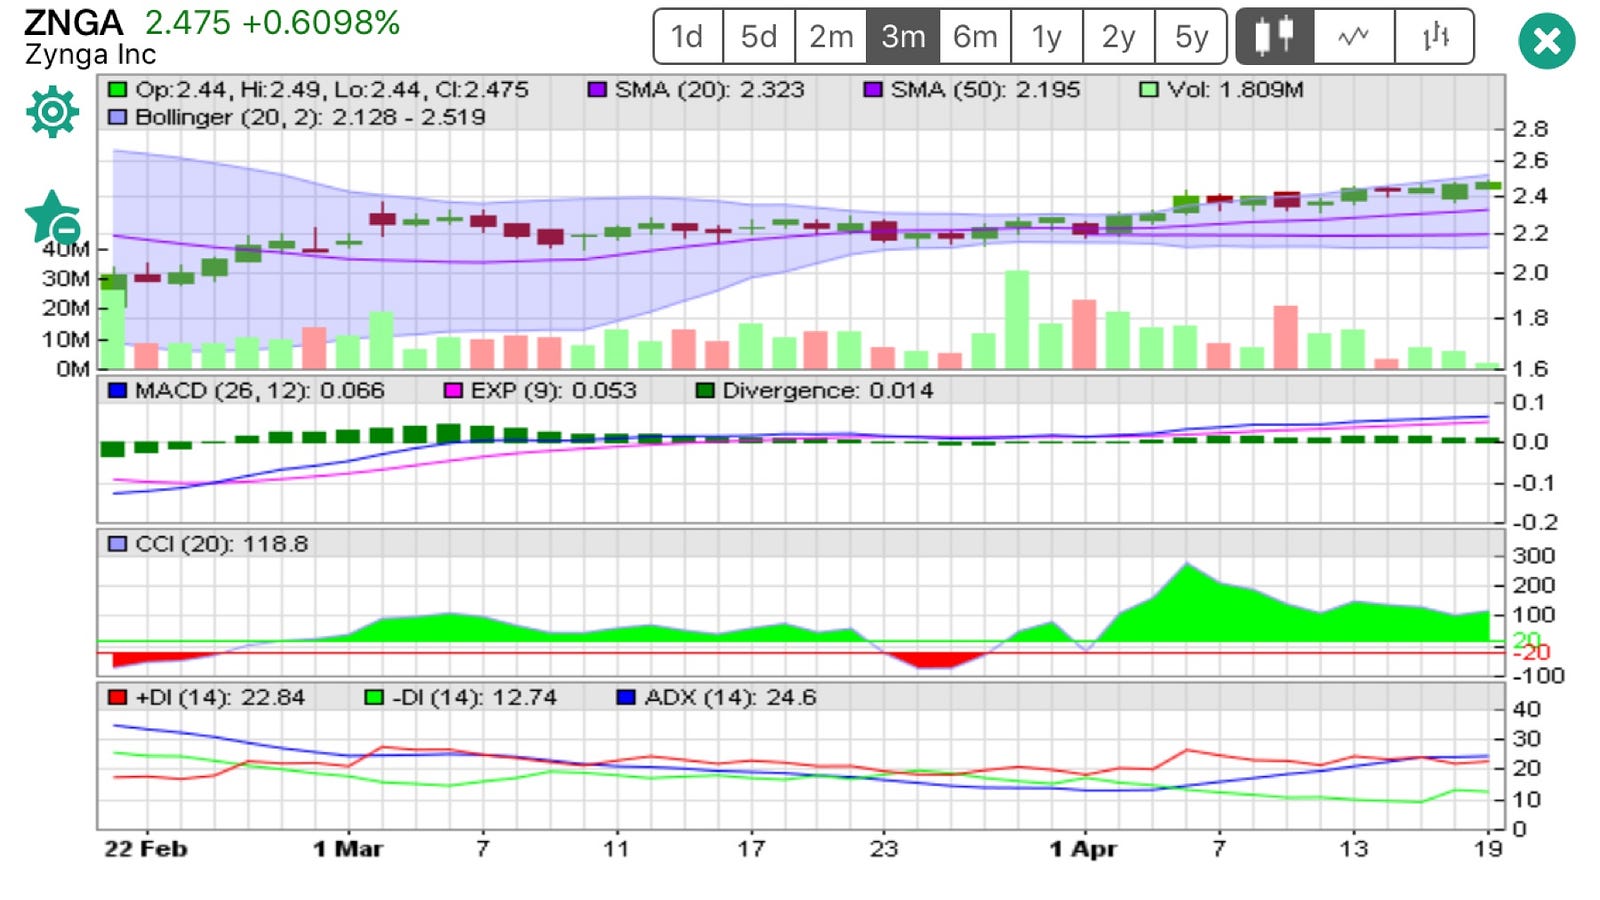Remove ZNGA from favorites star icon
1600x900 pixels.
pos(52,217)
